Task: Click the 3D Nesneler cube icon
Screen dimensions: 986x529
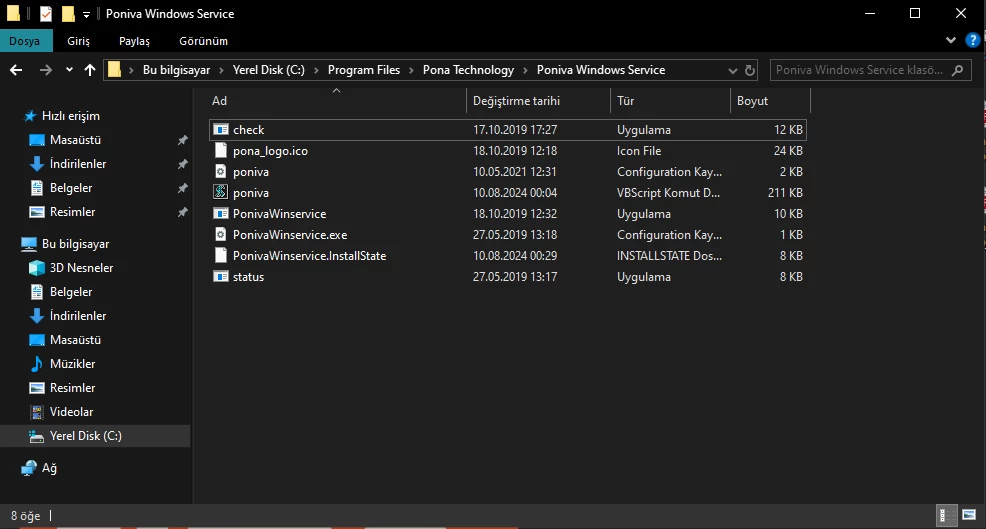Action: (x=37, y=268)
